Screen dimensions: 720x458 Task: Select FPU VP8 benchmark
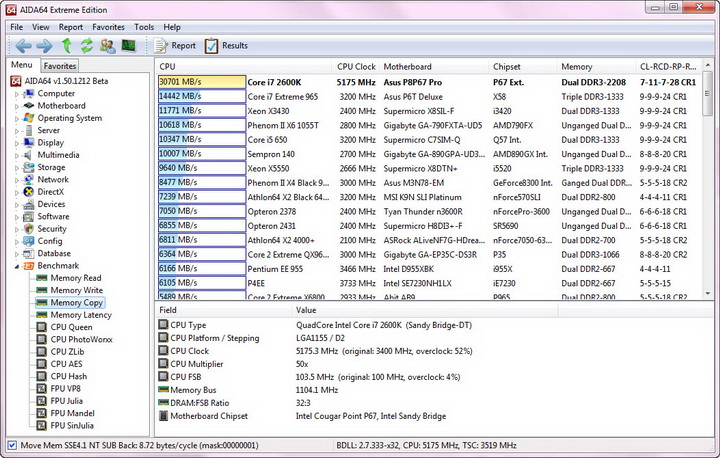click(65, 389)
